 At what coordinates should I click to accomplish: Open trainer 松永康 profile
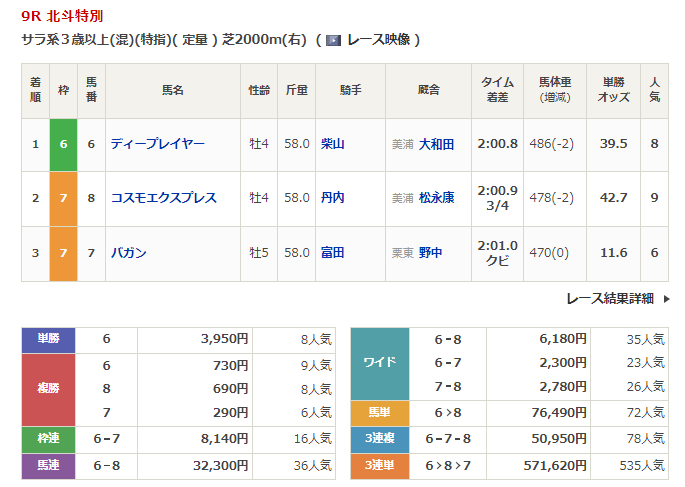coord(437,198)
